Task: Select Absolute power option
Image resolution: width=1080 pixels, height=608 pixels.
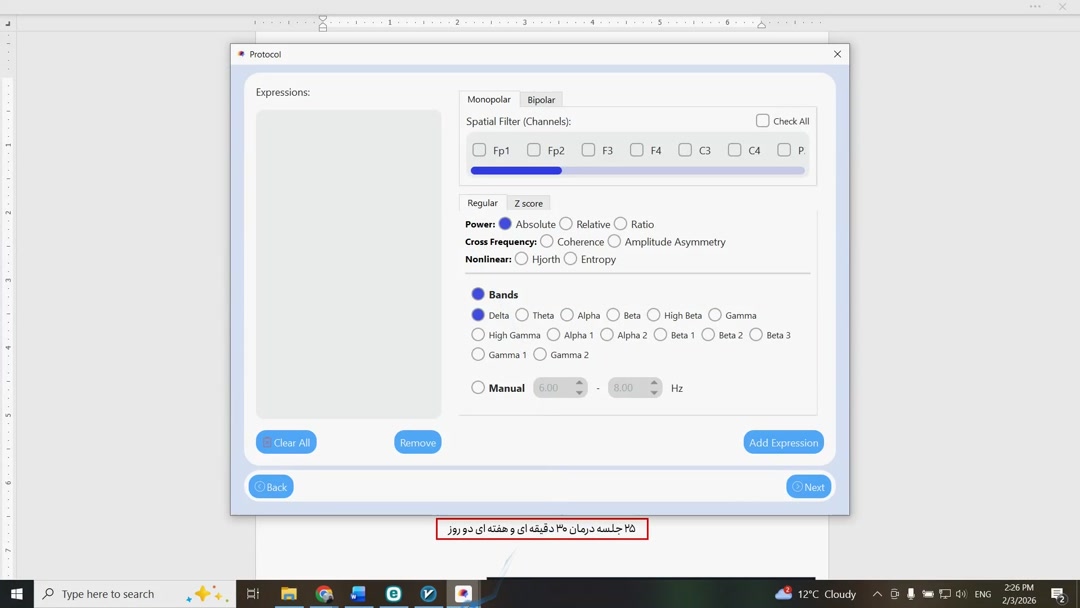Action: click(x=505, y=224)
